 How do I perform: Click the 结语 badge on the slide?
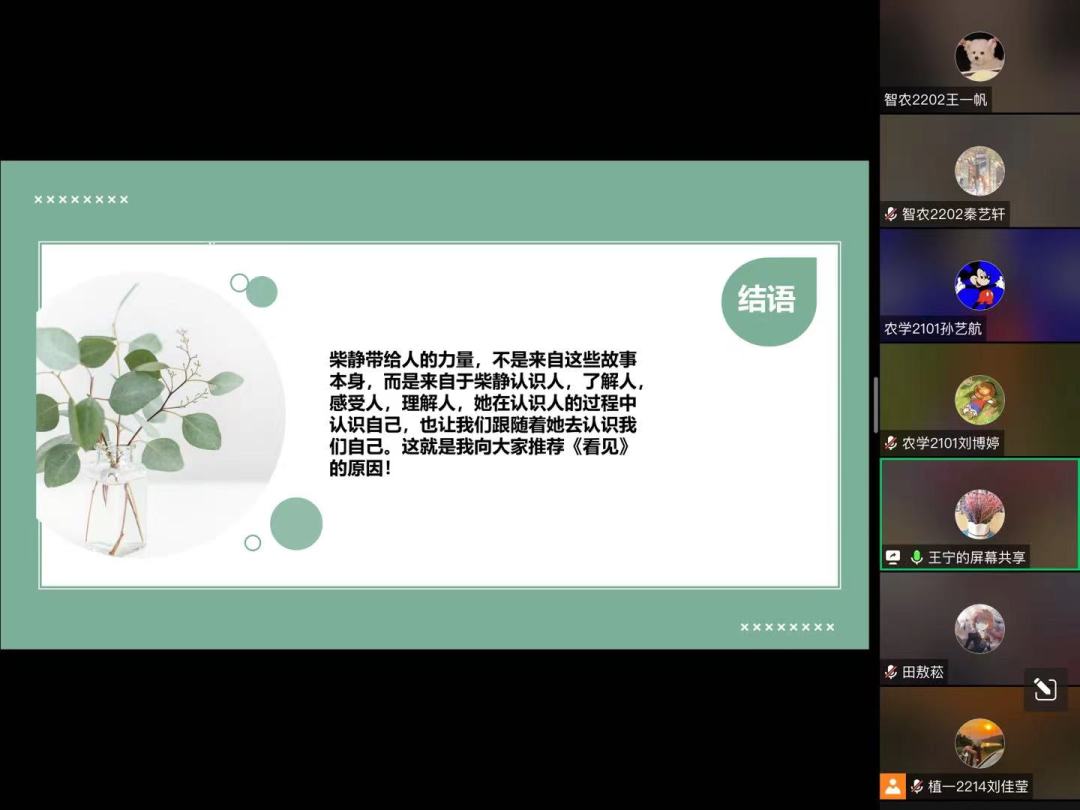click(769, 301)
